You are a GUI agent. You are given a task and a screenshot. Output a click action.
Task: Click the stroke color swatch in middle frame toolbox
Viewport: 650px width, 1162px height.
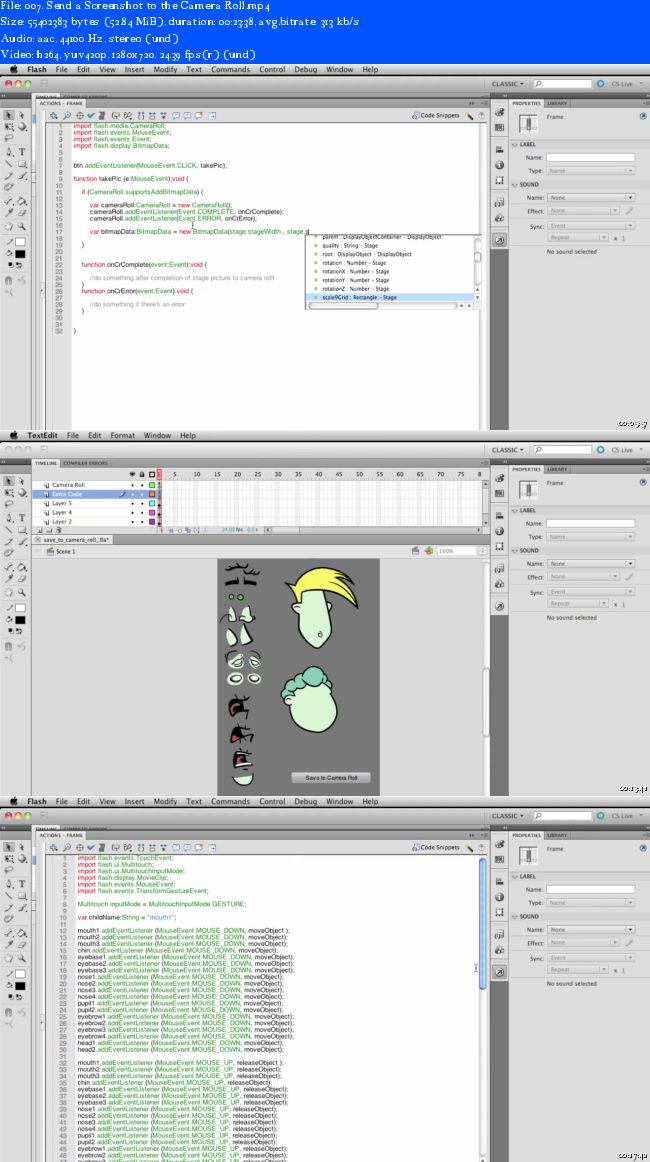pos(20,608)
